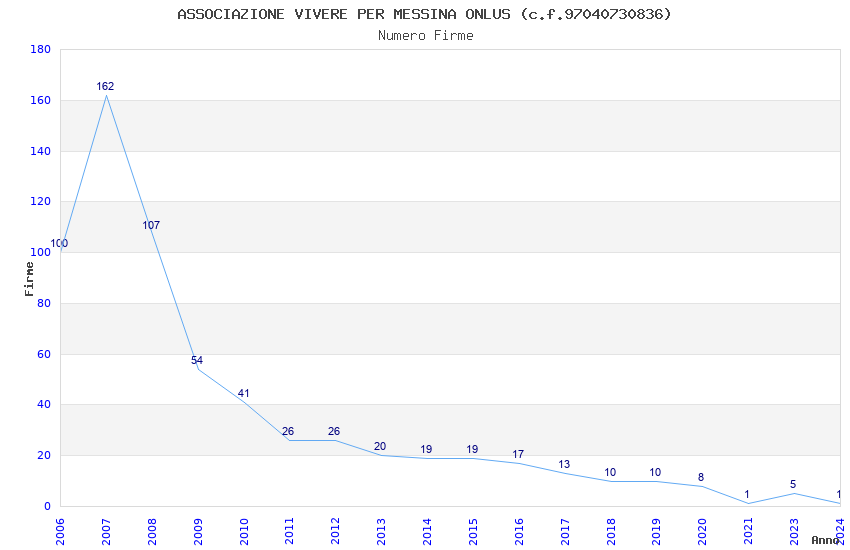Click the y-axis value 40
Image resolution: width=850 pixels, height=550 pixels.
pyautogui.click(x=44, y=404)
